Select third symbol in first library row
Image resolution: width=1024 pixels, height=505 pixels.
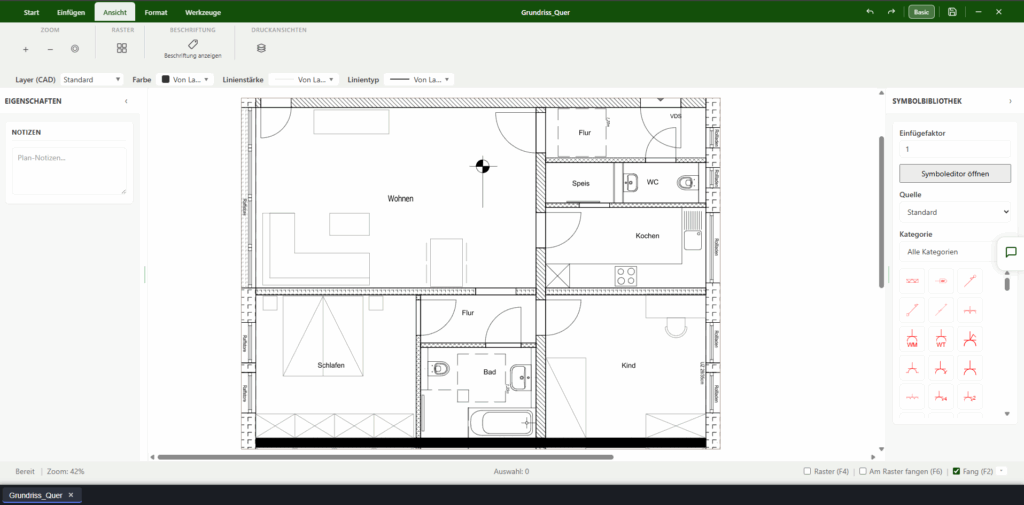[970, 281]
